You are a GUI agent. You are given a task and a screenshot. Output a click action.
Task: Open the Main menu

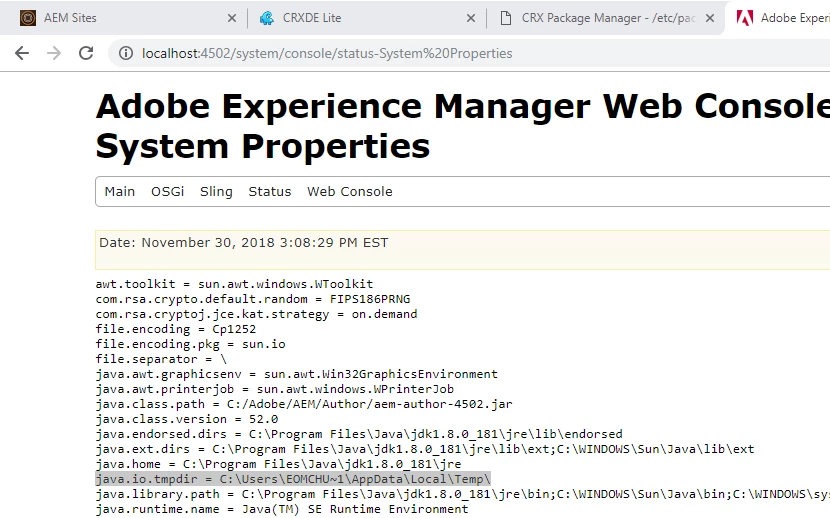coord(120,192)
